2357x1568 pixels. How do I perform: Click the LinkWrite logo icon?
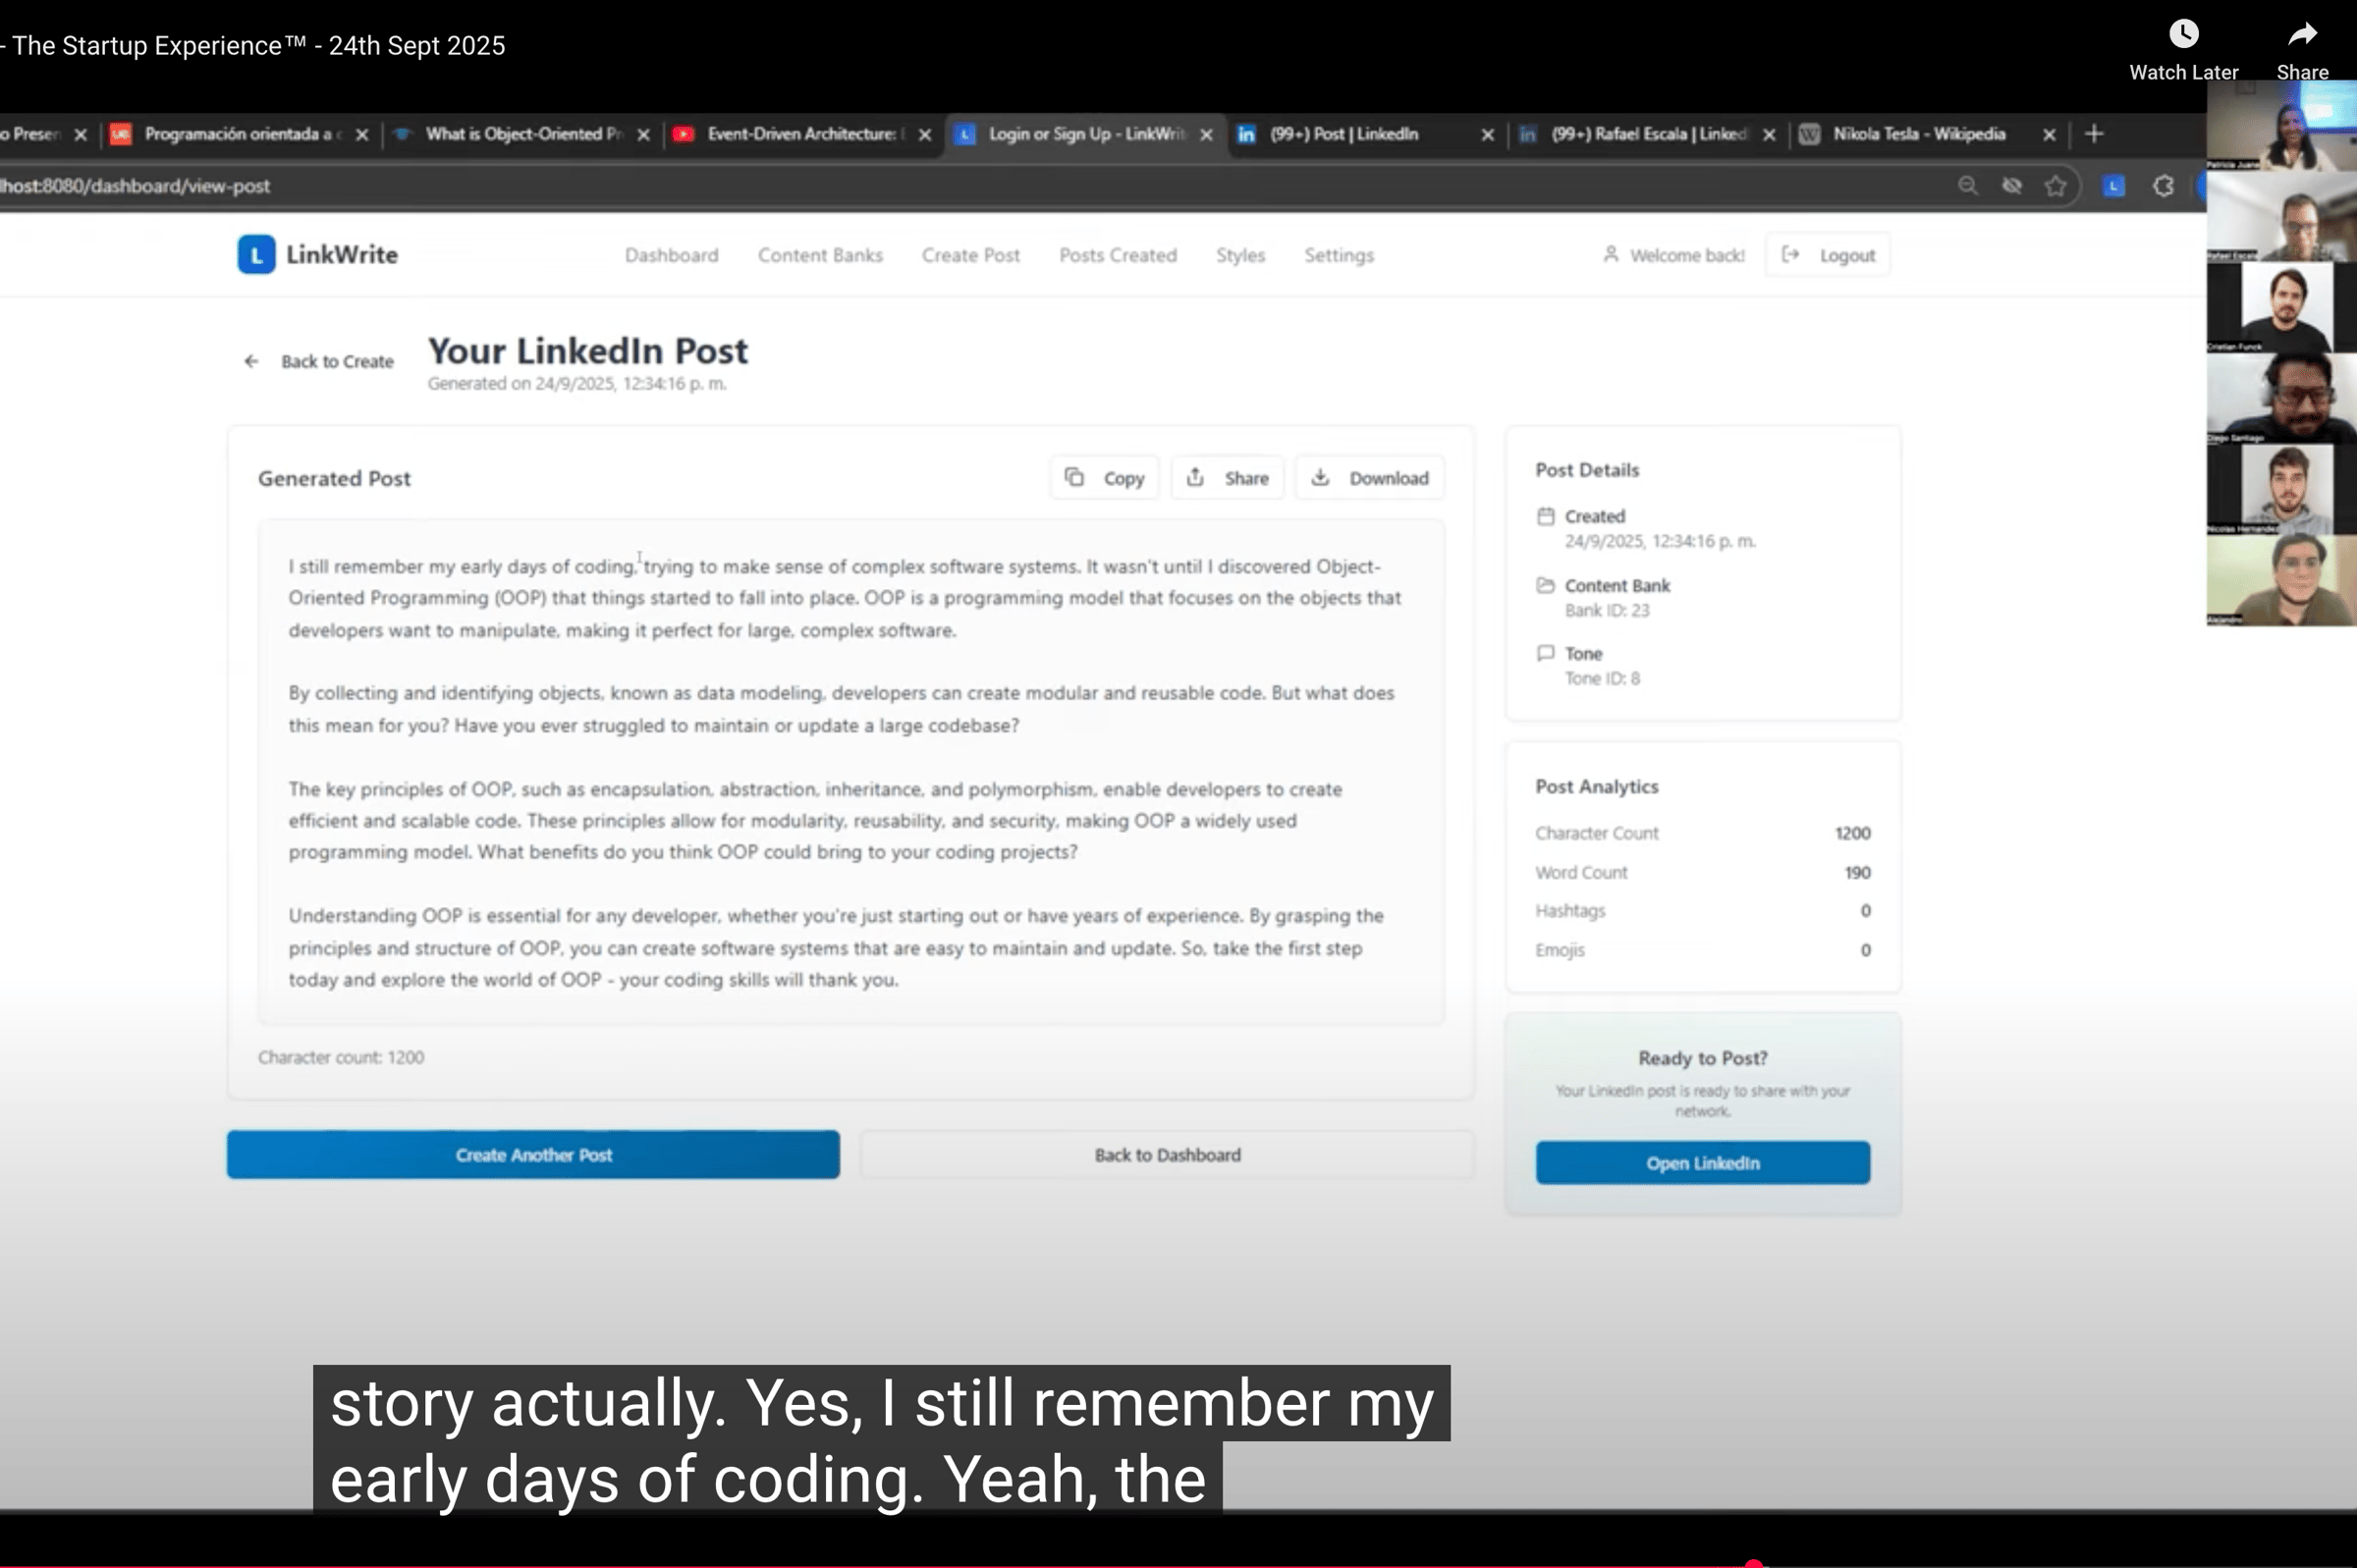point(256,254)
